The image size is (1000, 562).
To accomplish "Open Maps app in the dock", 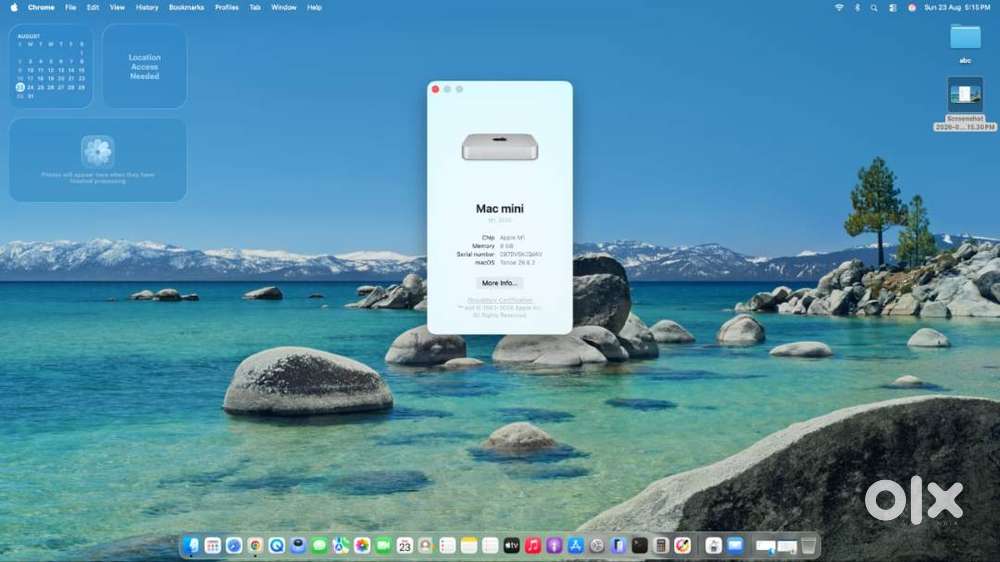I will (x=341, y=545).
